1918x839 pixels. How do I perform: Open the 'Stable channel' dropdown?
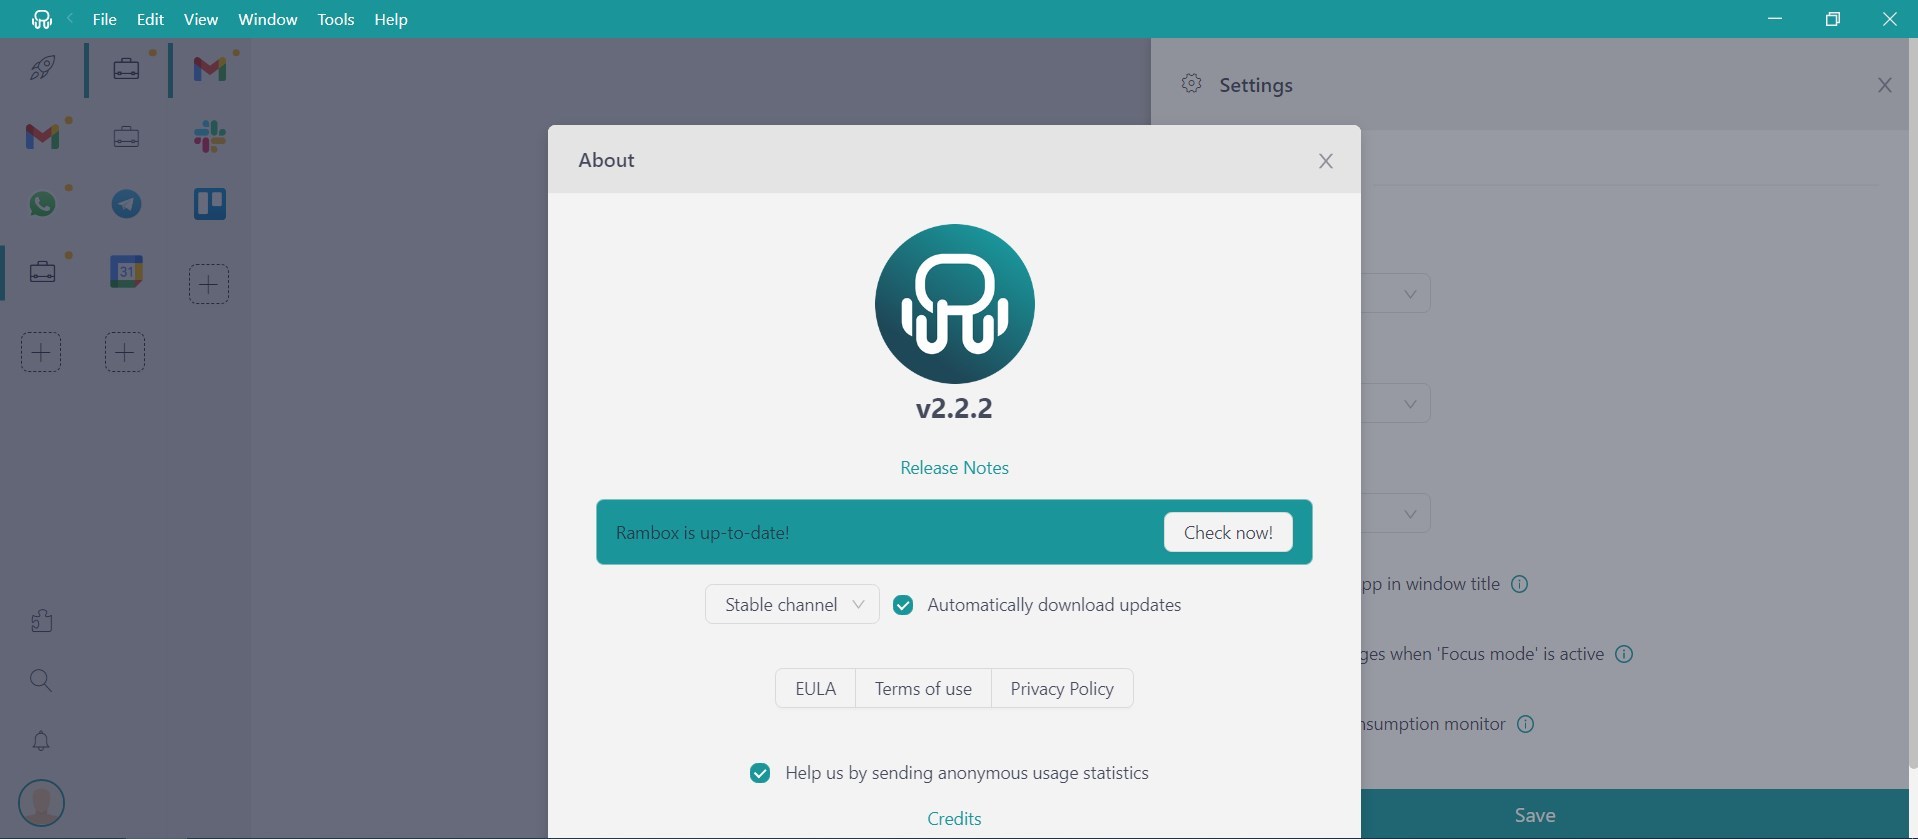[792, 605]
